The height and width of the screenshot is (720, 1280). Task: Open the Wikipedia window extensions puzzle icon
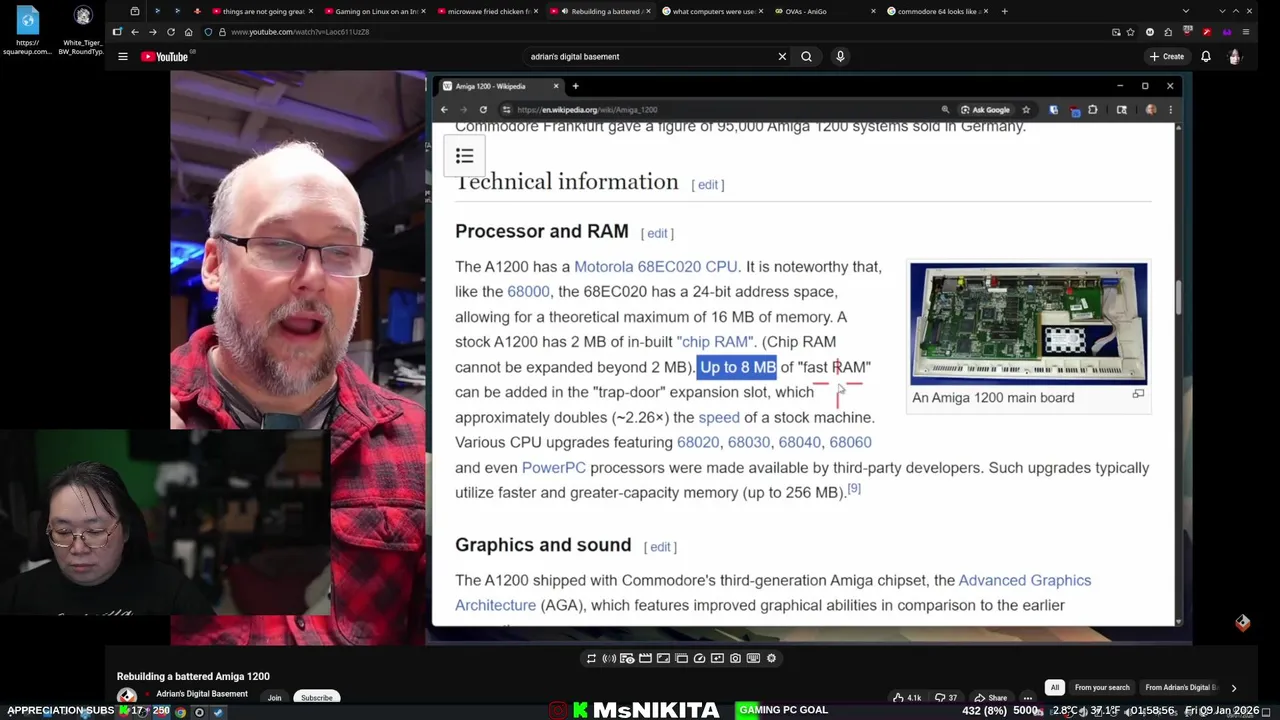click(1093, 110)
